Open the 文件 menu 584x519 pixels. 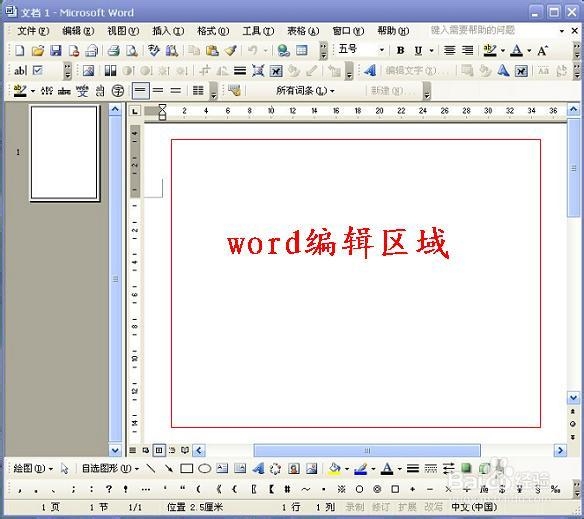tap(33, 31)
